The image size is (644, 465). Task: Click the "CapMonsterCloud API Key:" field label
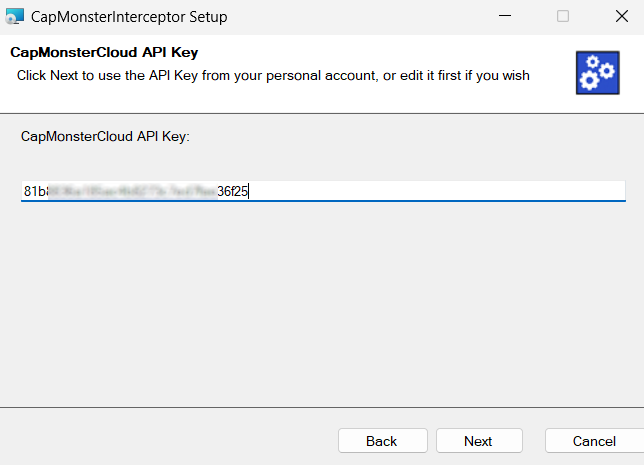[x=105, y=136]
